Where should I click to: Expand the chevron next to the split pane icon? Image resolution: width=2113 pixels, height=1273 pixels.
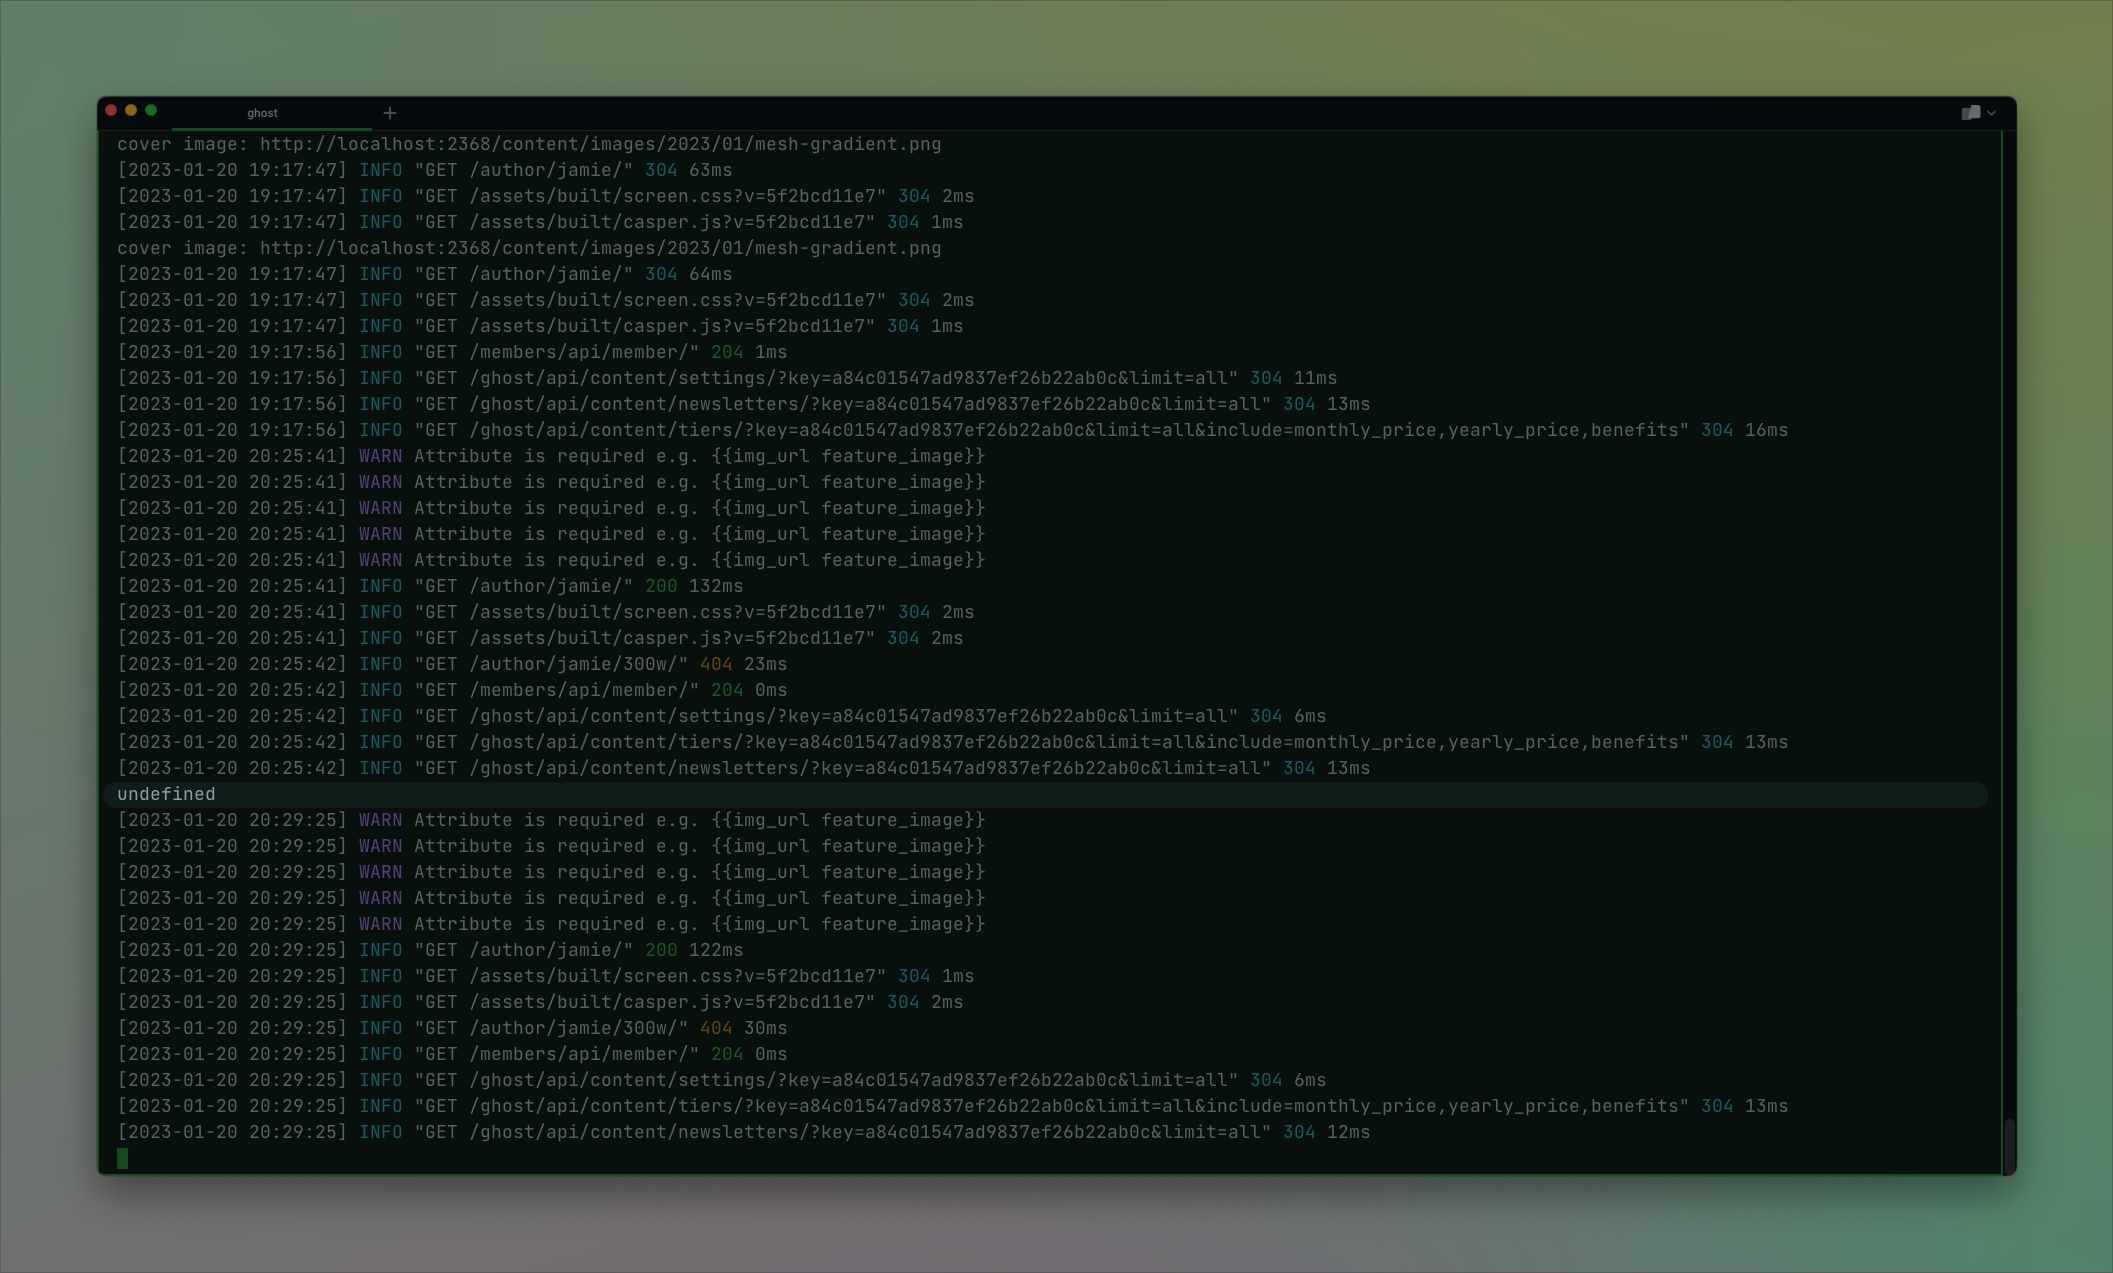click(x=1992, y=113)
